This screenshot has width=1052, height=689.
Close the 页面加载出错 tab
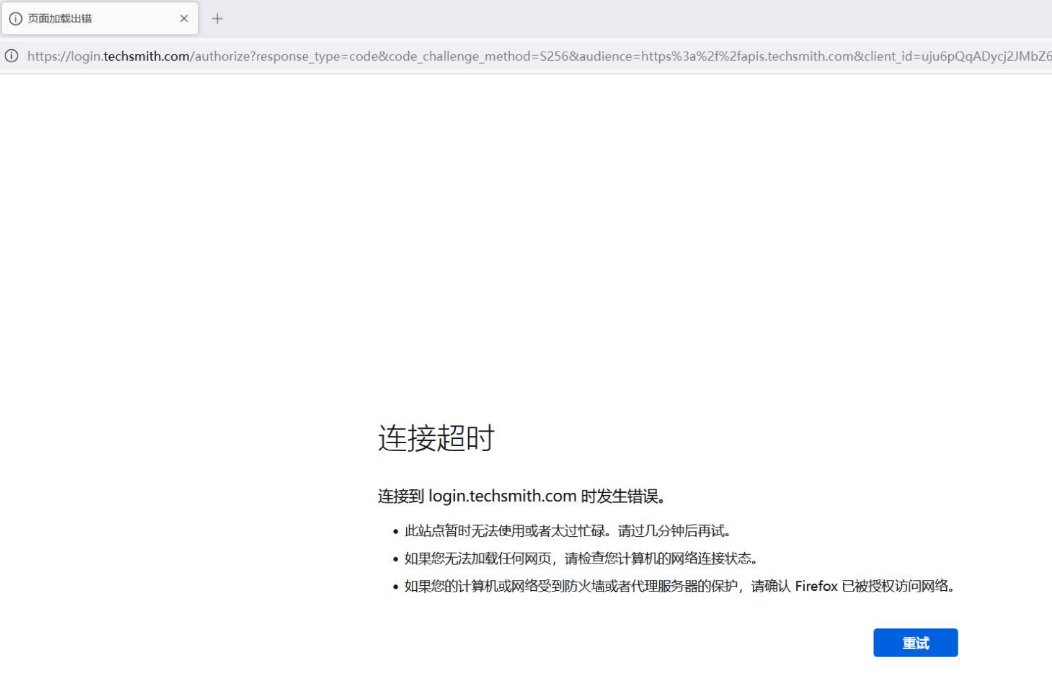[x=183, y=18]
